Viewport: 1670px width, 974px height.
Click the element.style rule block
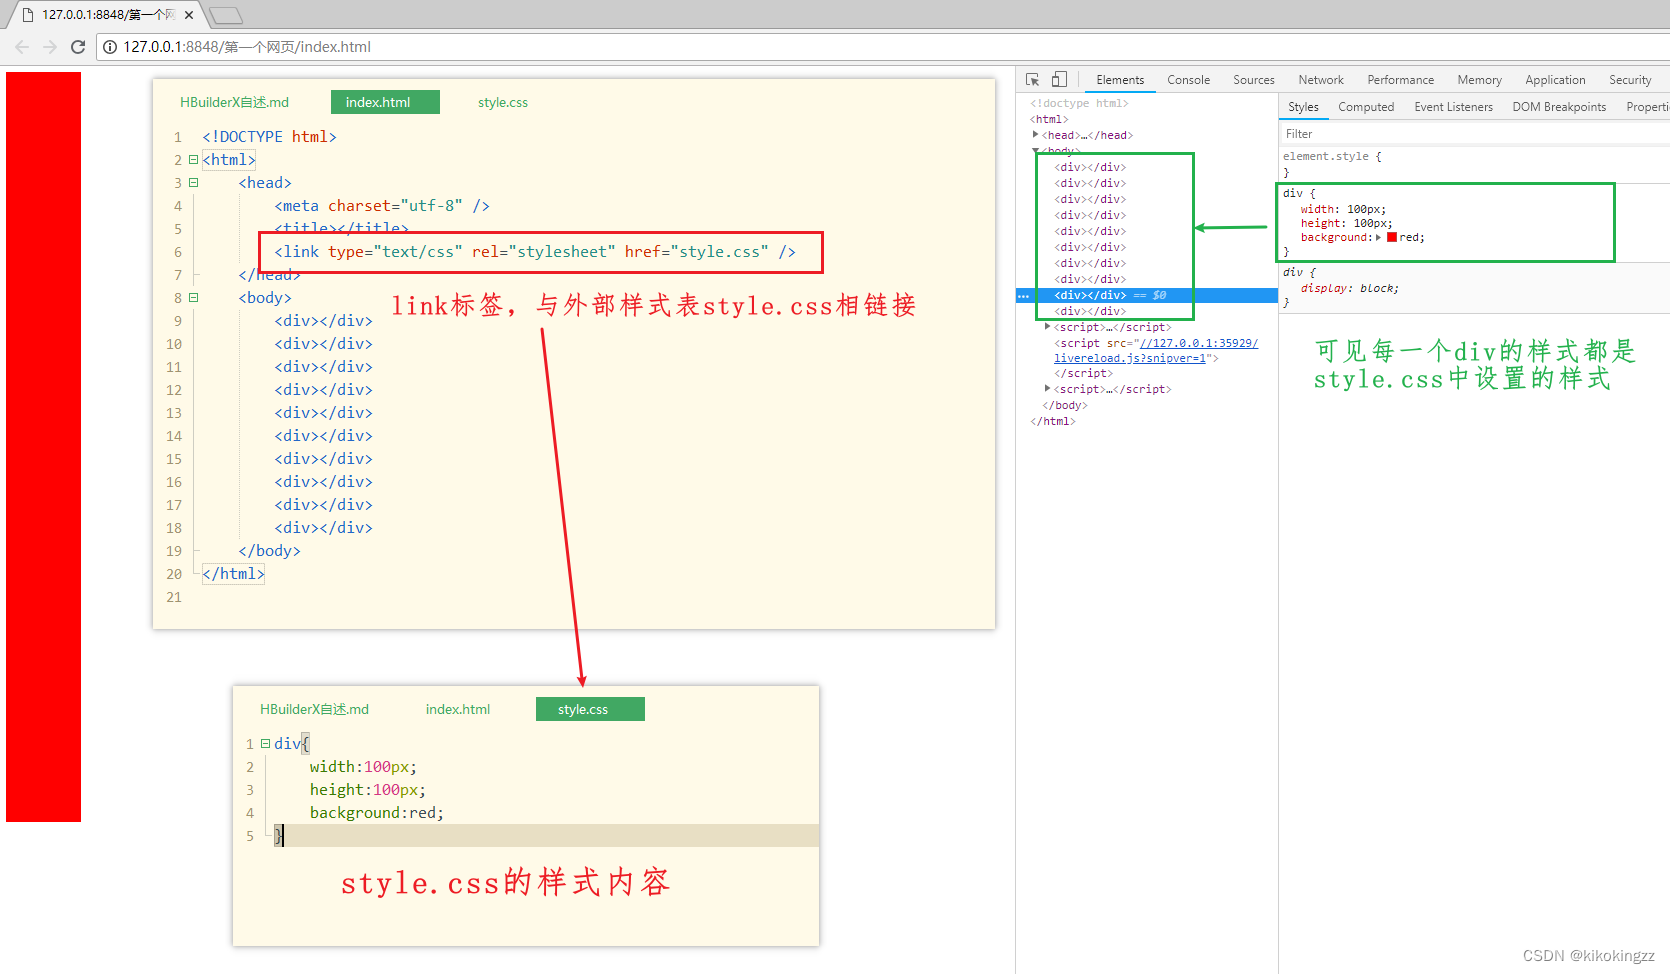1474,164
